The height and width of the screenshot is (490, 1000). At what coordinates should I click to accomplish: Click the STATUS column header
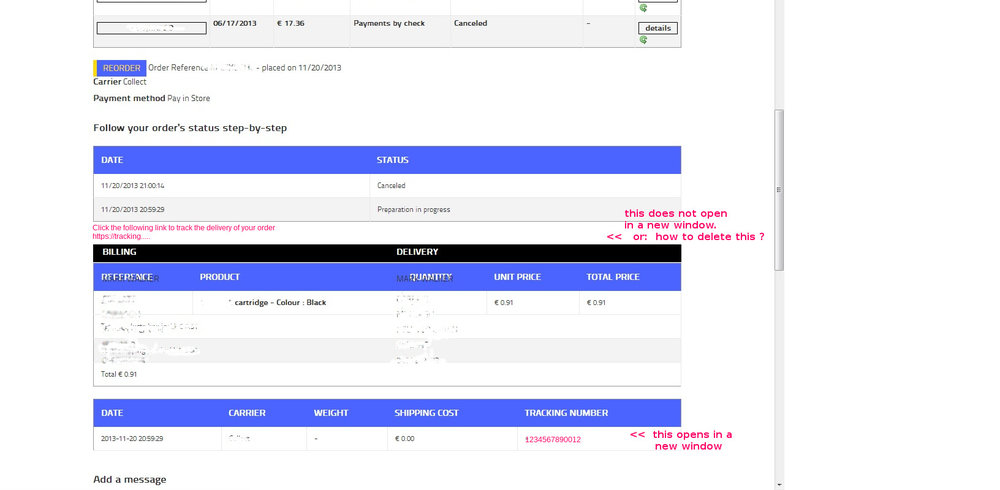click(x=392, y=160)
